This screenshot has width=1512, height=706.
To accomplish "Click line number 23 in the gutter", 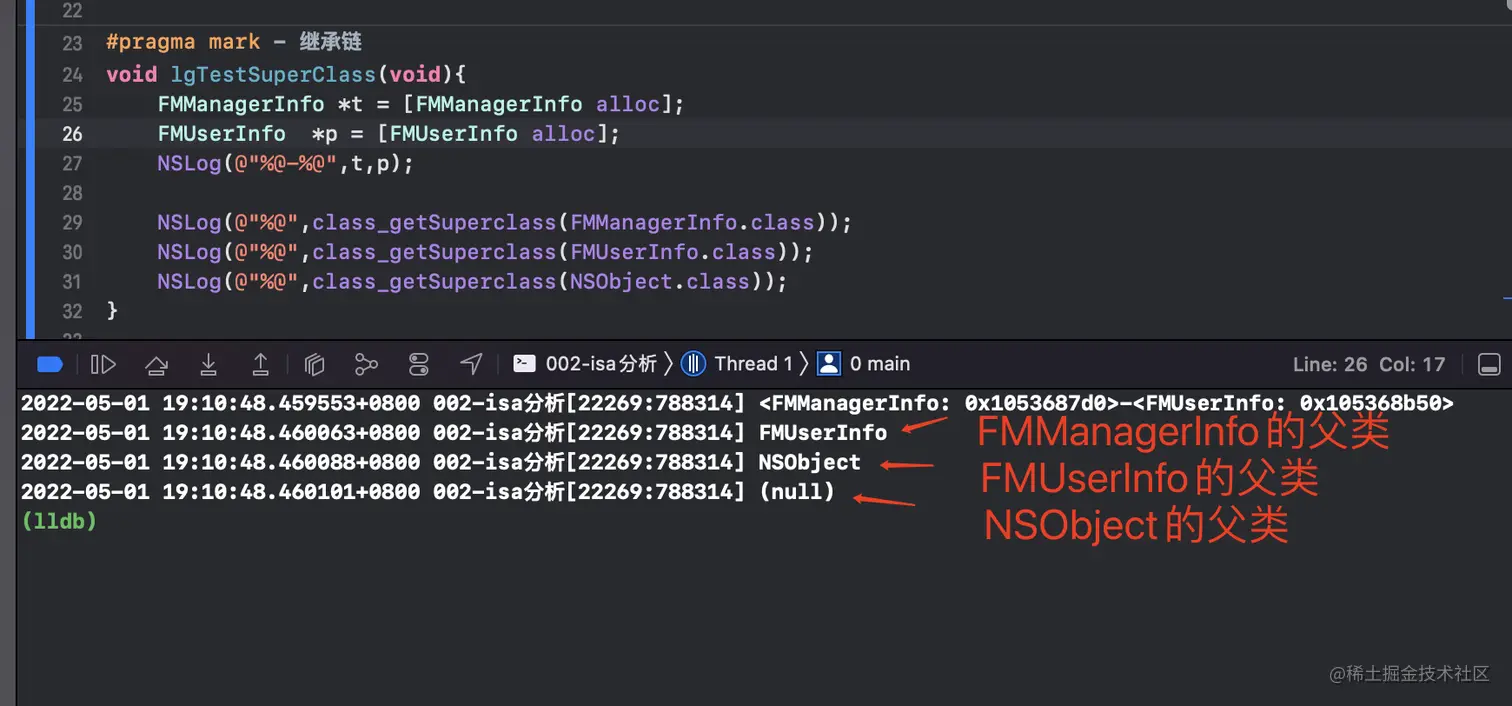I will pyautogui.click(x=72, y=43).
